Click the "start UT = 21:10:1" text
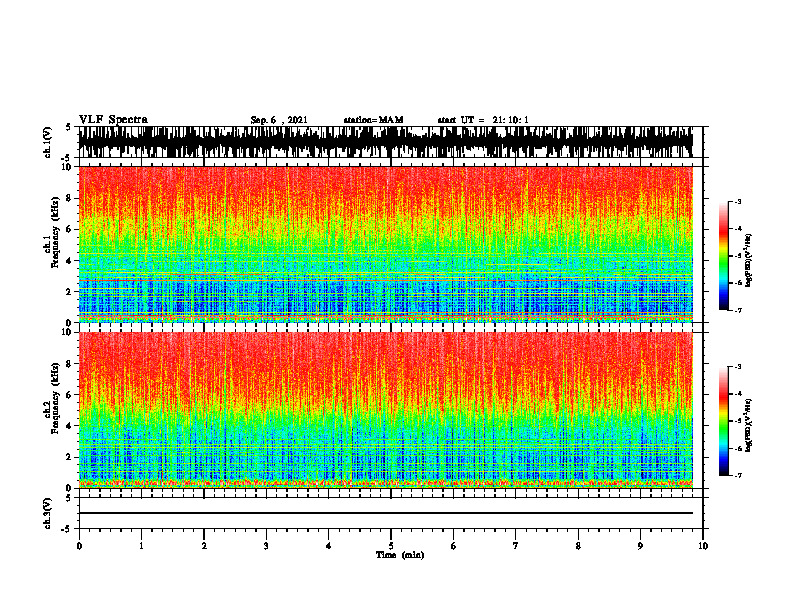The width and height of the screenshot is (792, 612). (x=483, y=120)
